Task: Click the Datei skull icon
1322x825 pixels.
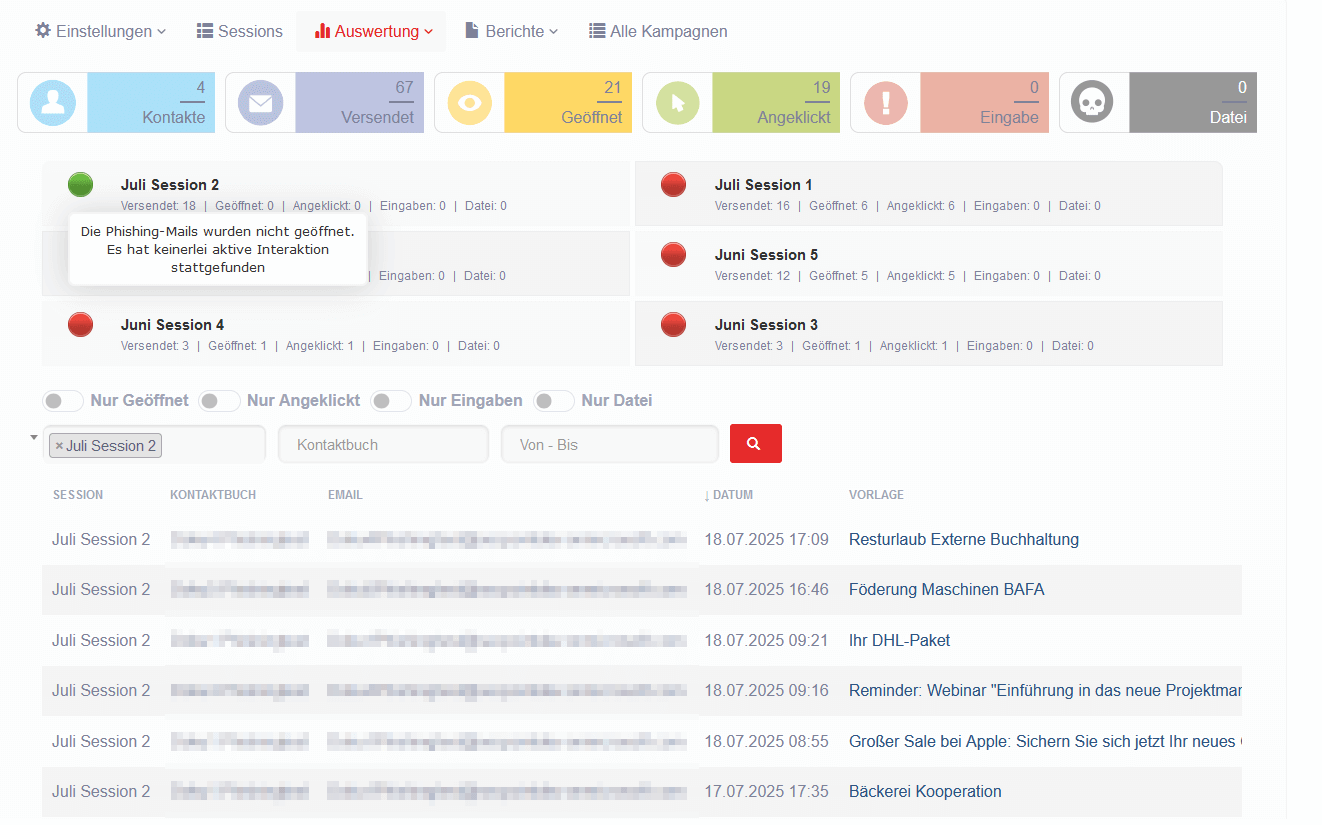Action: click(x=1093, y=102)
